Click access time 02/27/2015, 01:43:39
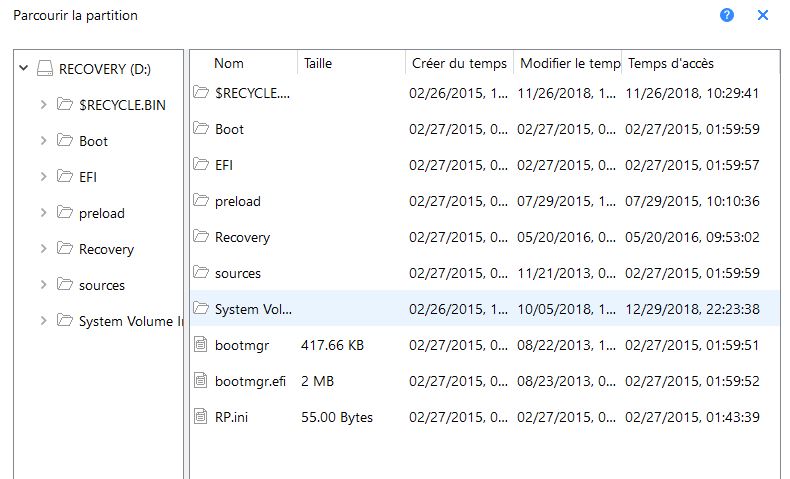The height and width of the screenshot is (479, 790). point(692,418)
